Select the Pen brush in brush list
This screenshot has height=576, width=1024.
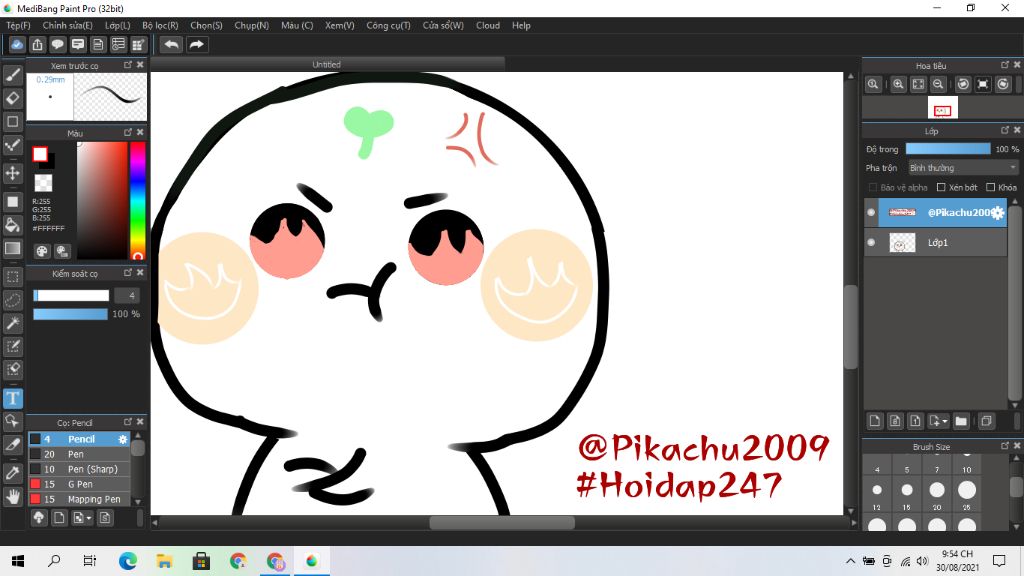[79, 455]
